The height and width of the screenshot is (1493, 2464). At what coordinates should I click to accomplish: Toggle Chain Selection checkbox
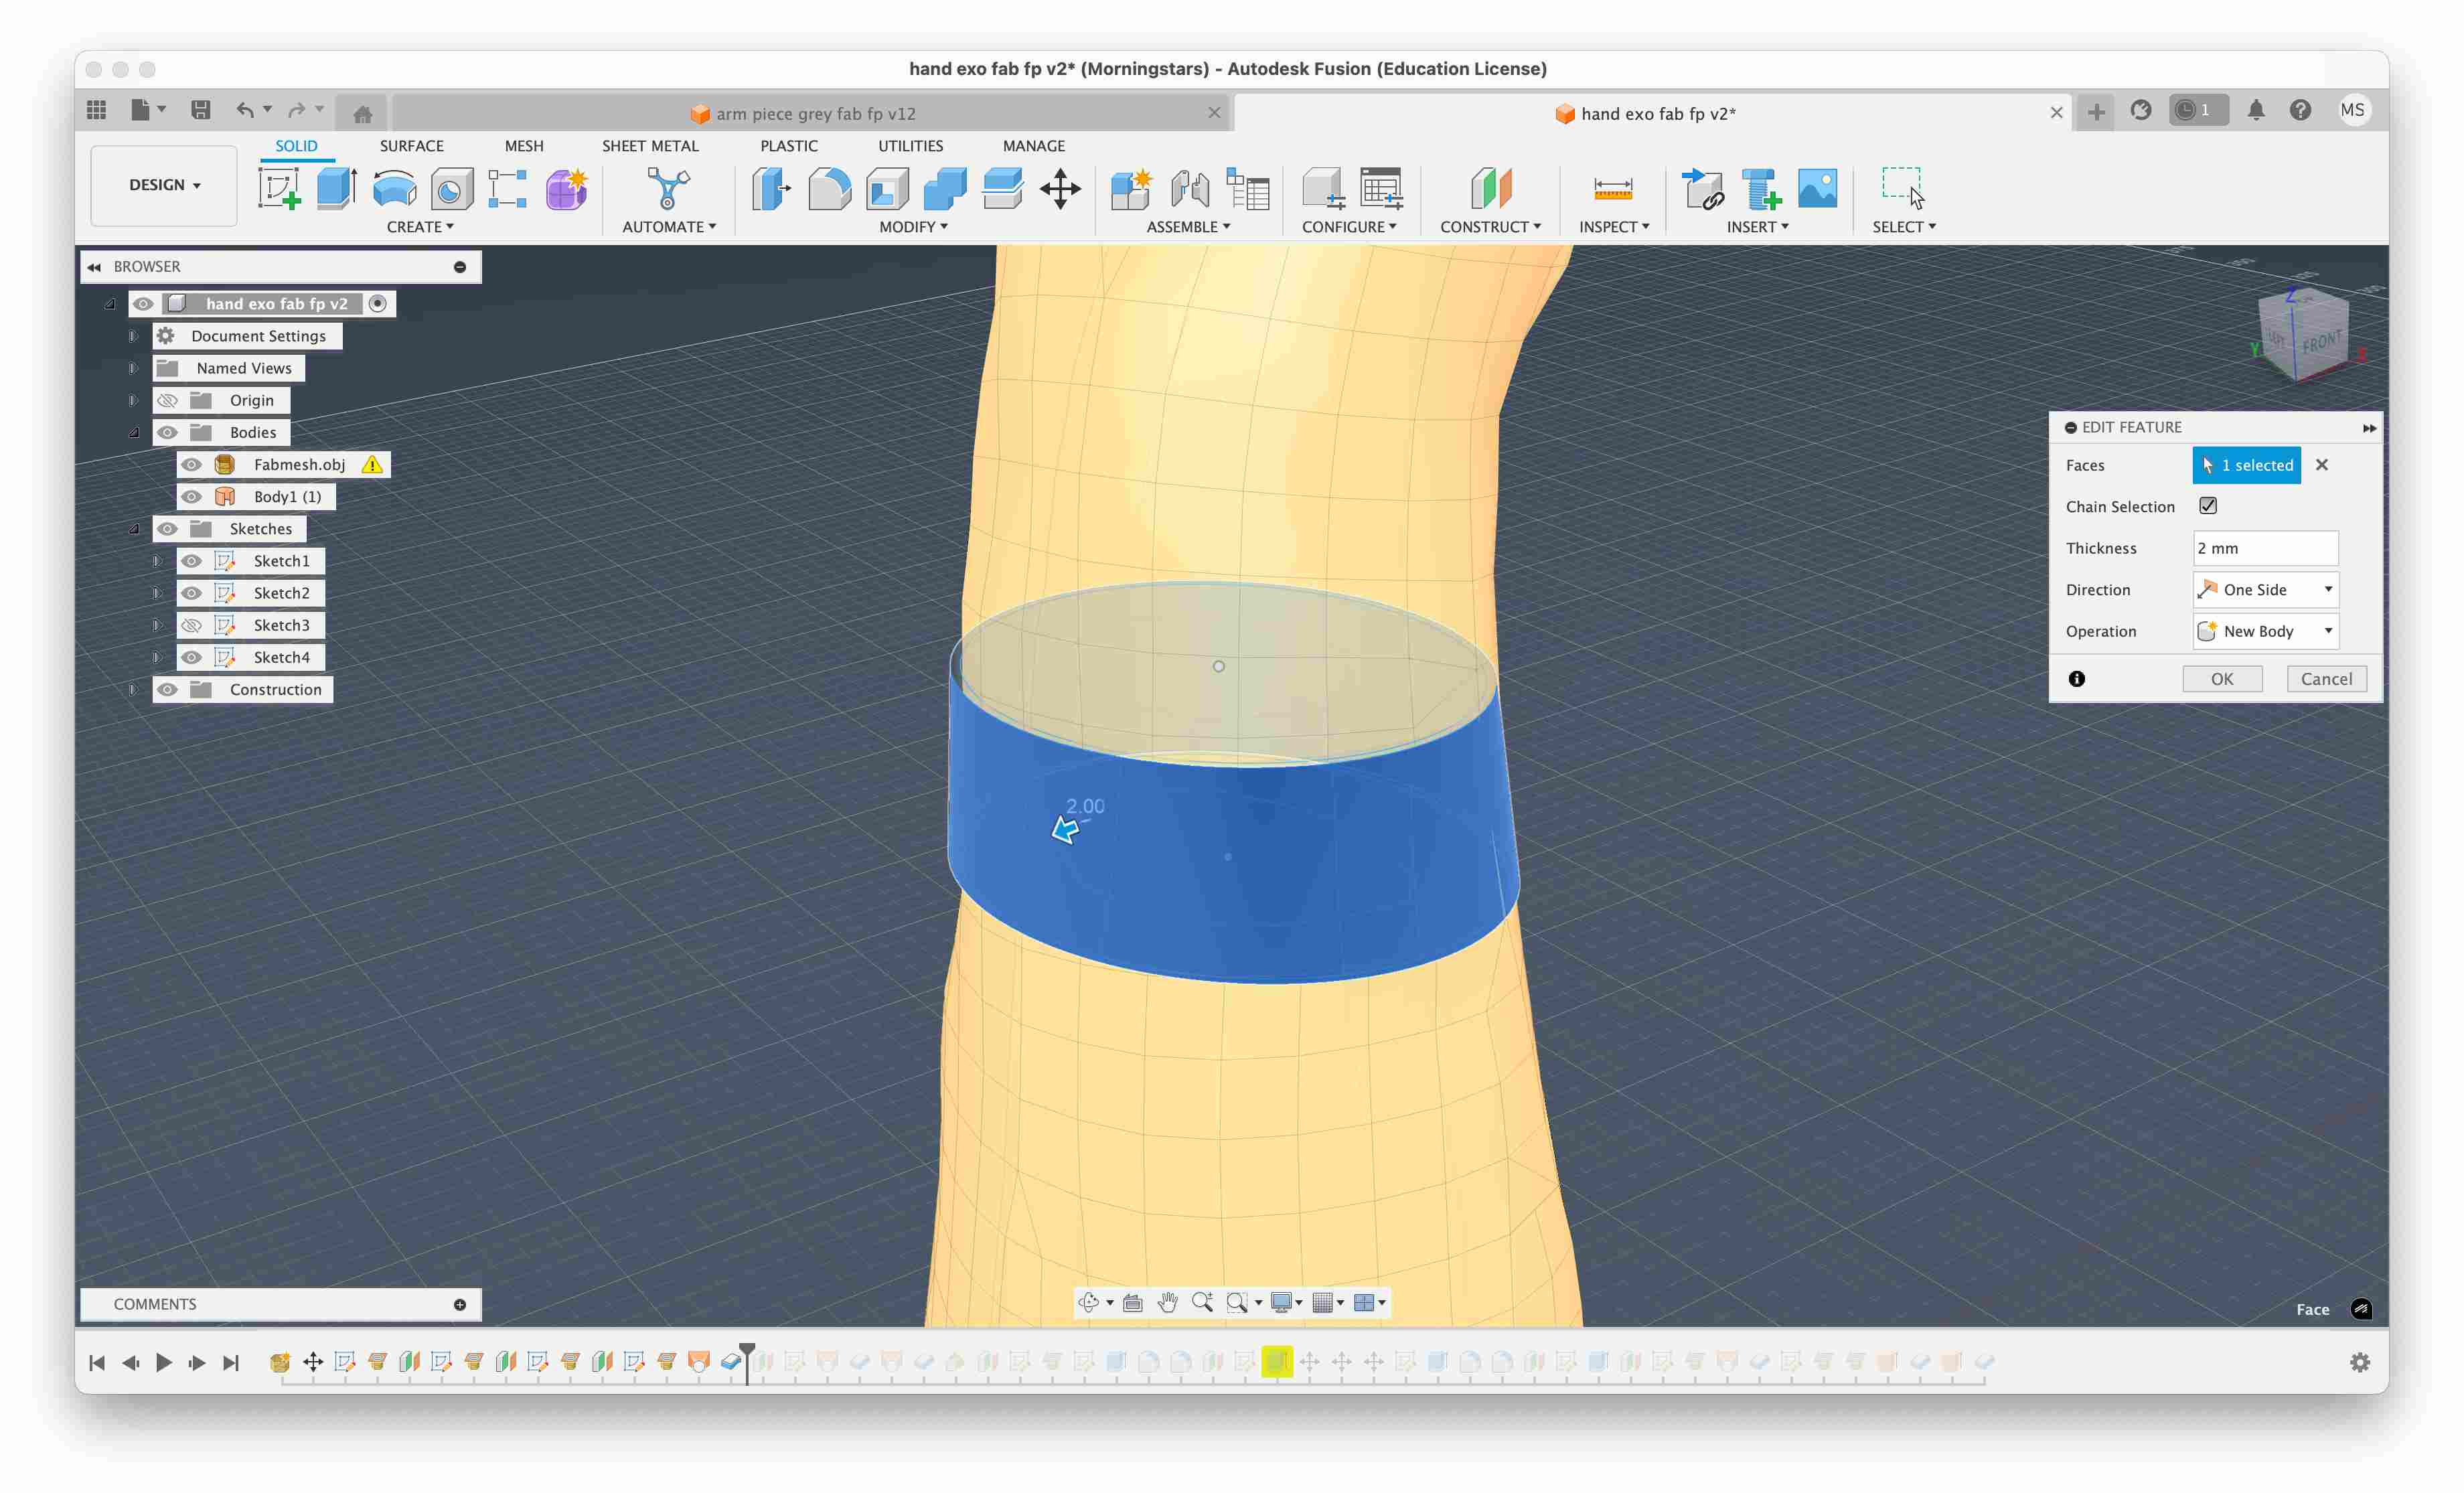(2208, 506)
